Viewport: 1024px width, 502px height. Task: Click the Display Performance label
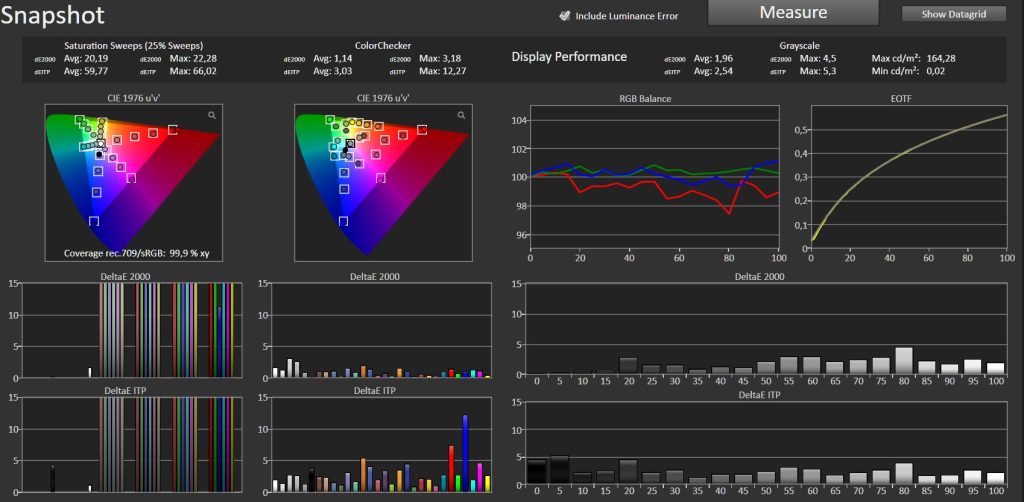[x=569, y=57]
